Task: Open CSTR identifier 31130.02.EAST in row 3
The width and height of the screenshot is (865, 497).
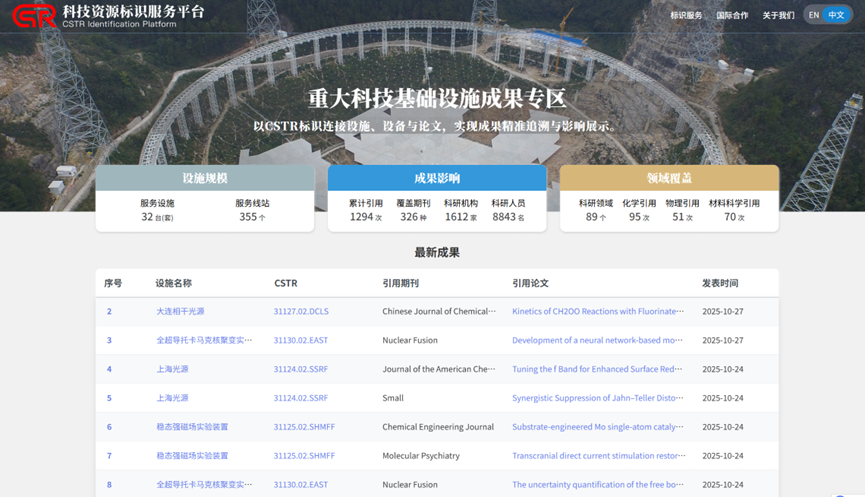Action: click(301, 340)
